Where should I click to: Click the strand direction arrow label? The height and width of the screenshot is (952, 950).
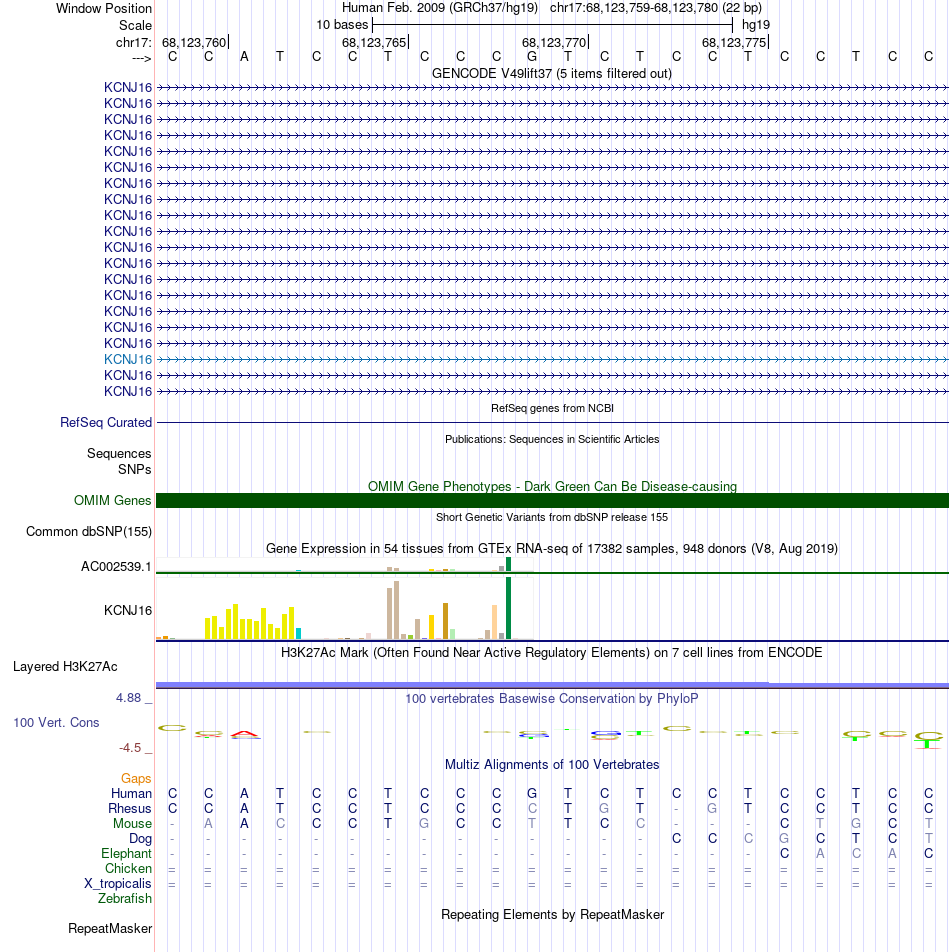[x=141, y=58]
